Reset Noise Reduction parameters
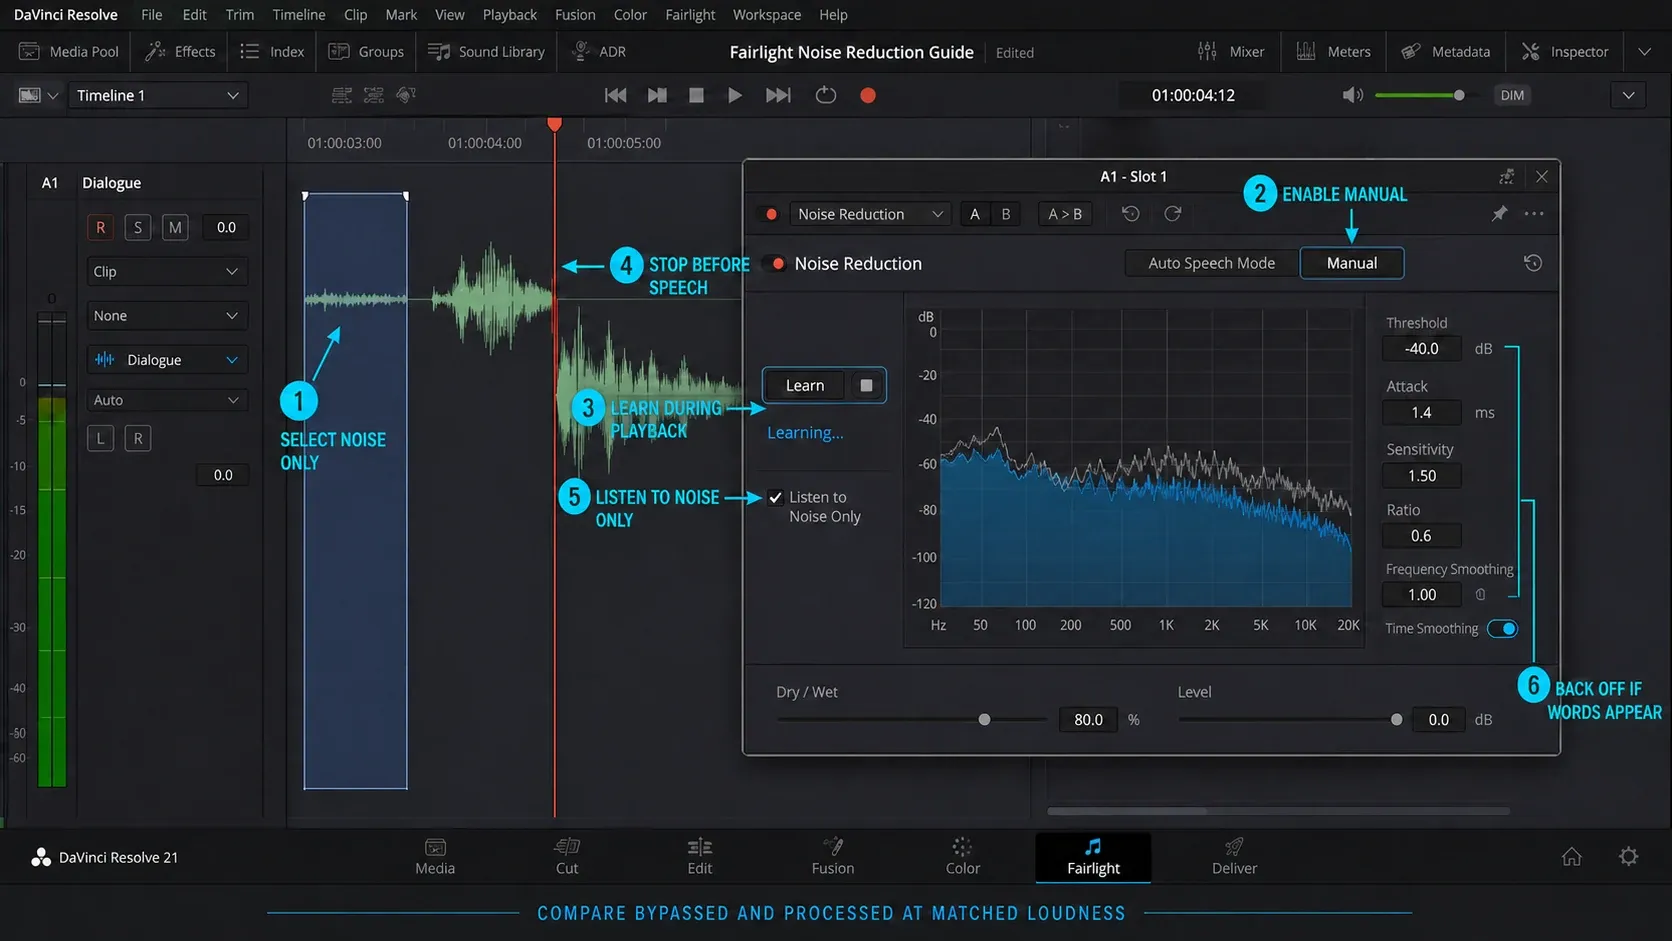 click(x=1533, y=263)
